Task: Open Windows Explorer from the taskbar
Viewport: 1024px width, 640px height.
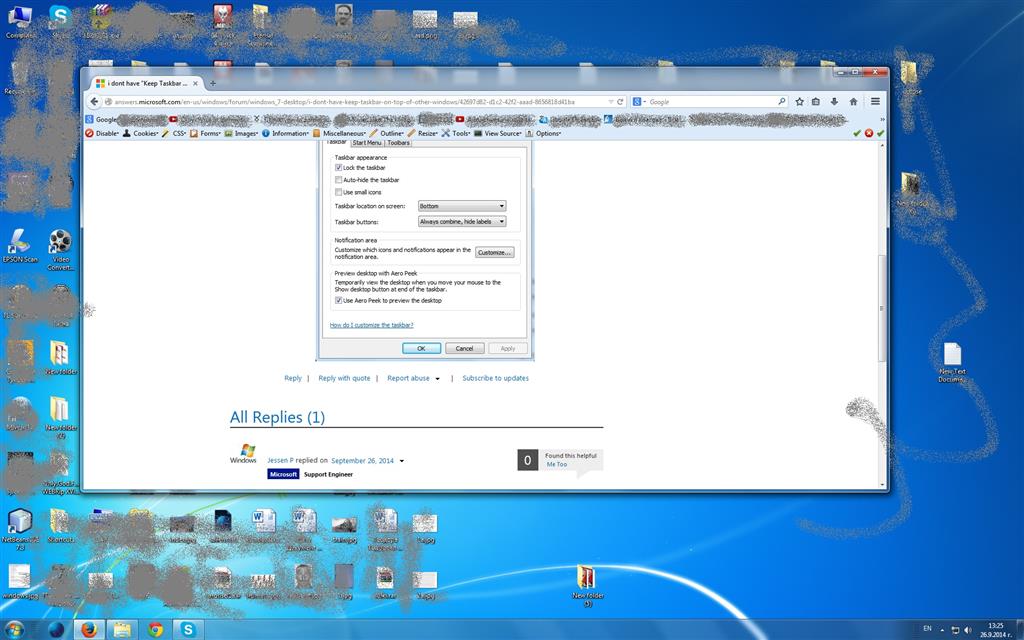Action: click(122, 630)
